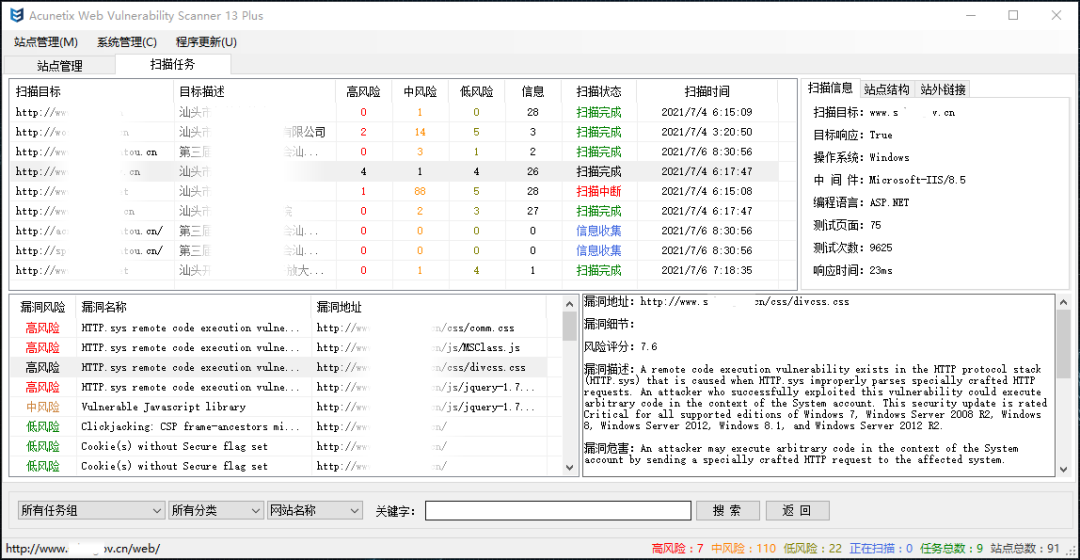The image size is (1080, 560).
Task: Expand the 所有任务组 dropdown
Action: pyautogui.click(x=91, y=510)
